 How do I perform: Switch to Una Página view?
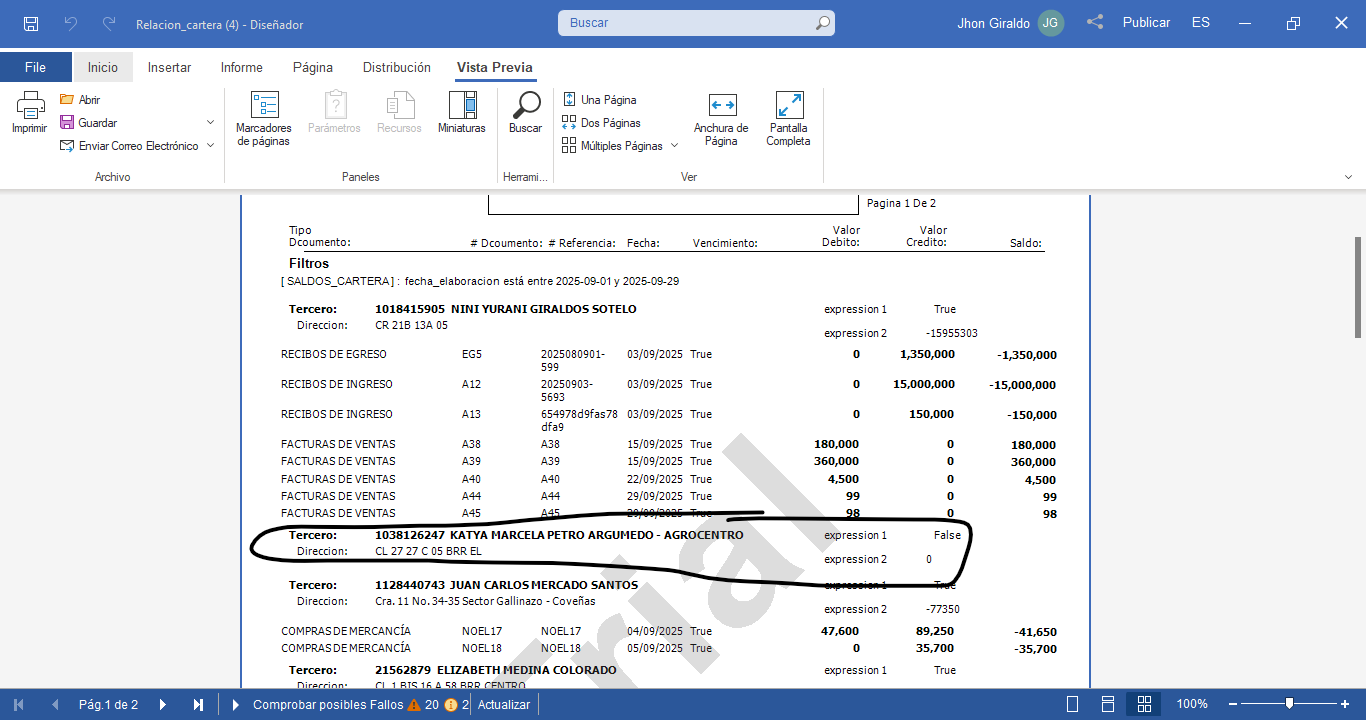pos(599,100)
